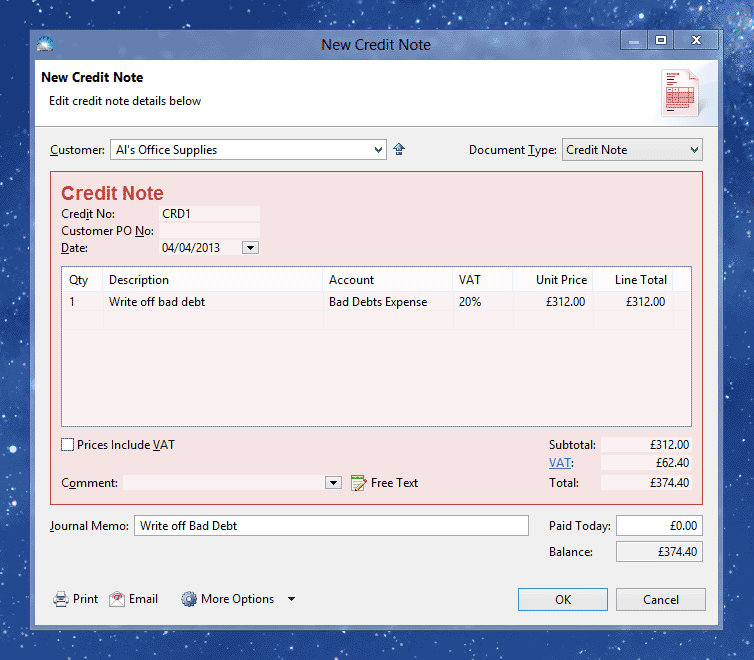Click the blue arrow icon beside Customer
This screenshot has height=660, width=754.
(x=399, y=150)
